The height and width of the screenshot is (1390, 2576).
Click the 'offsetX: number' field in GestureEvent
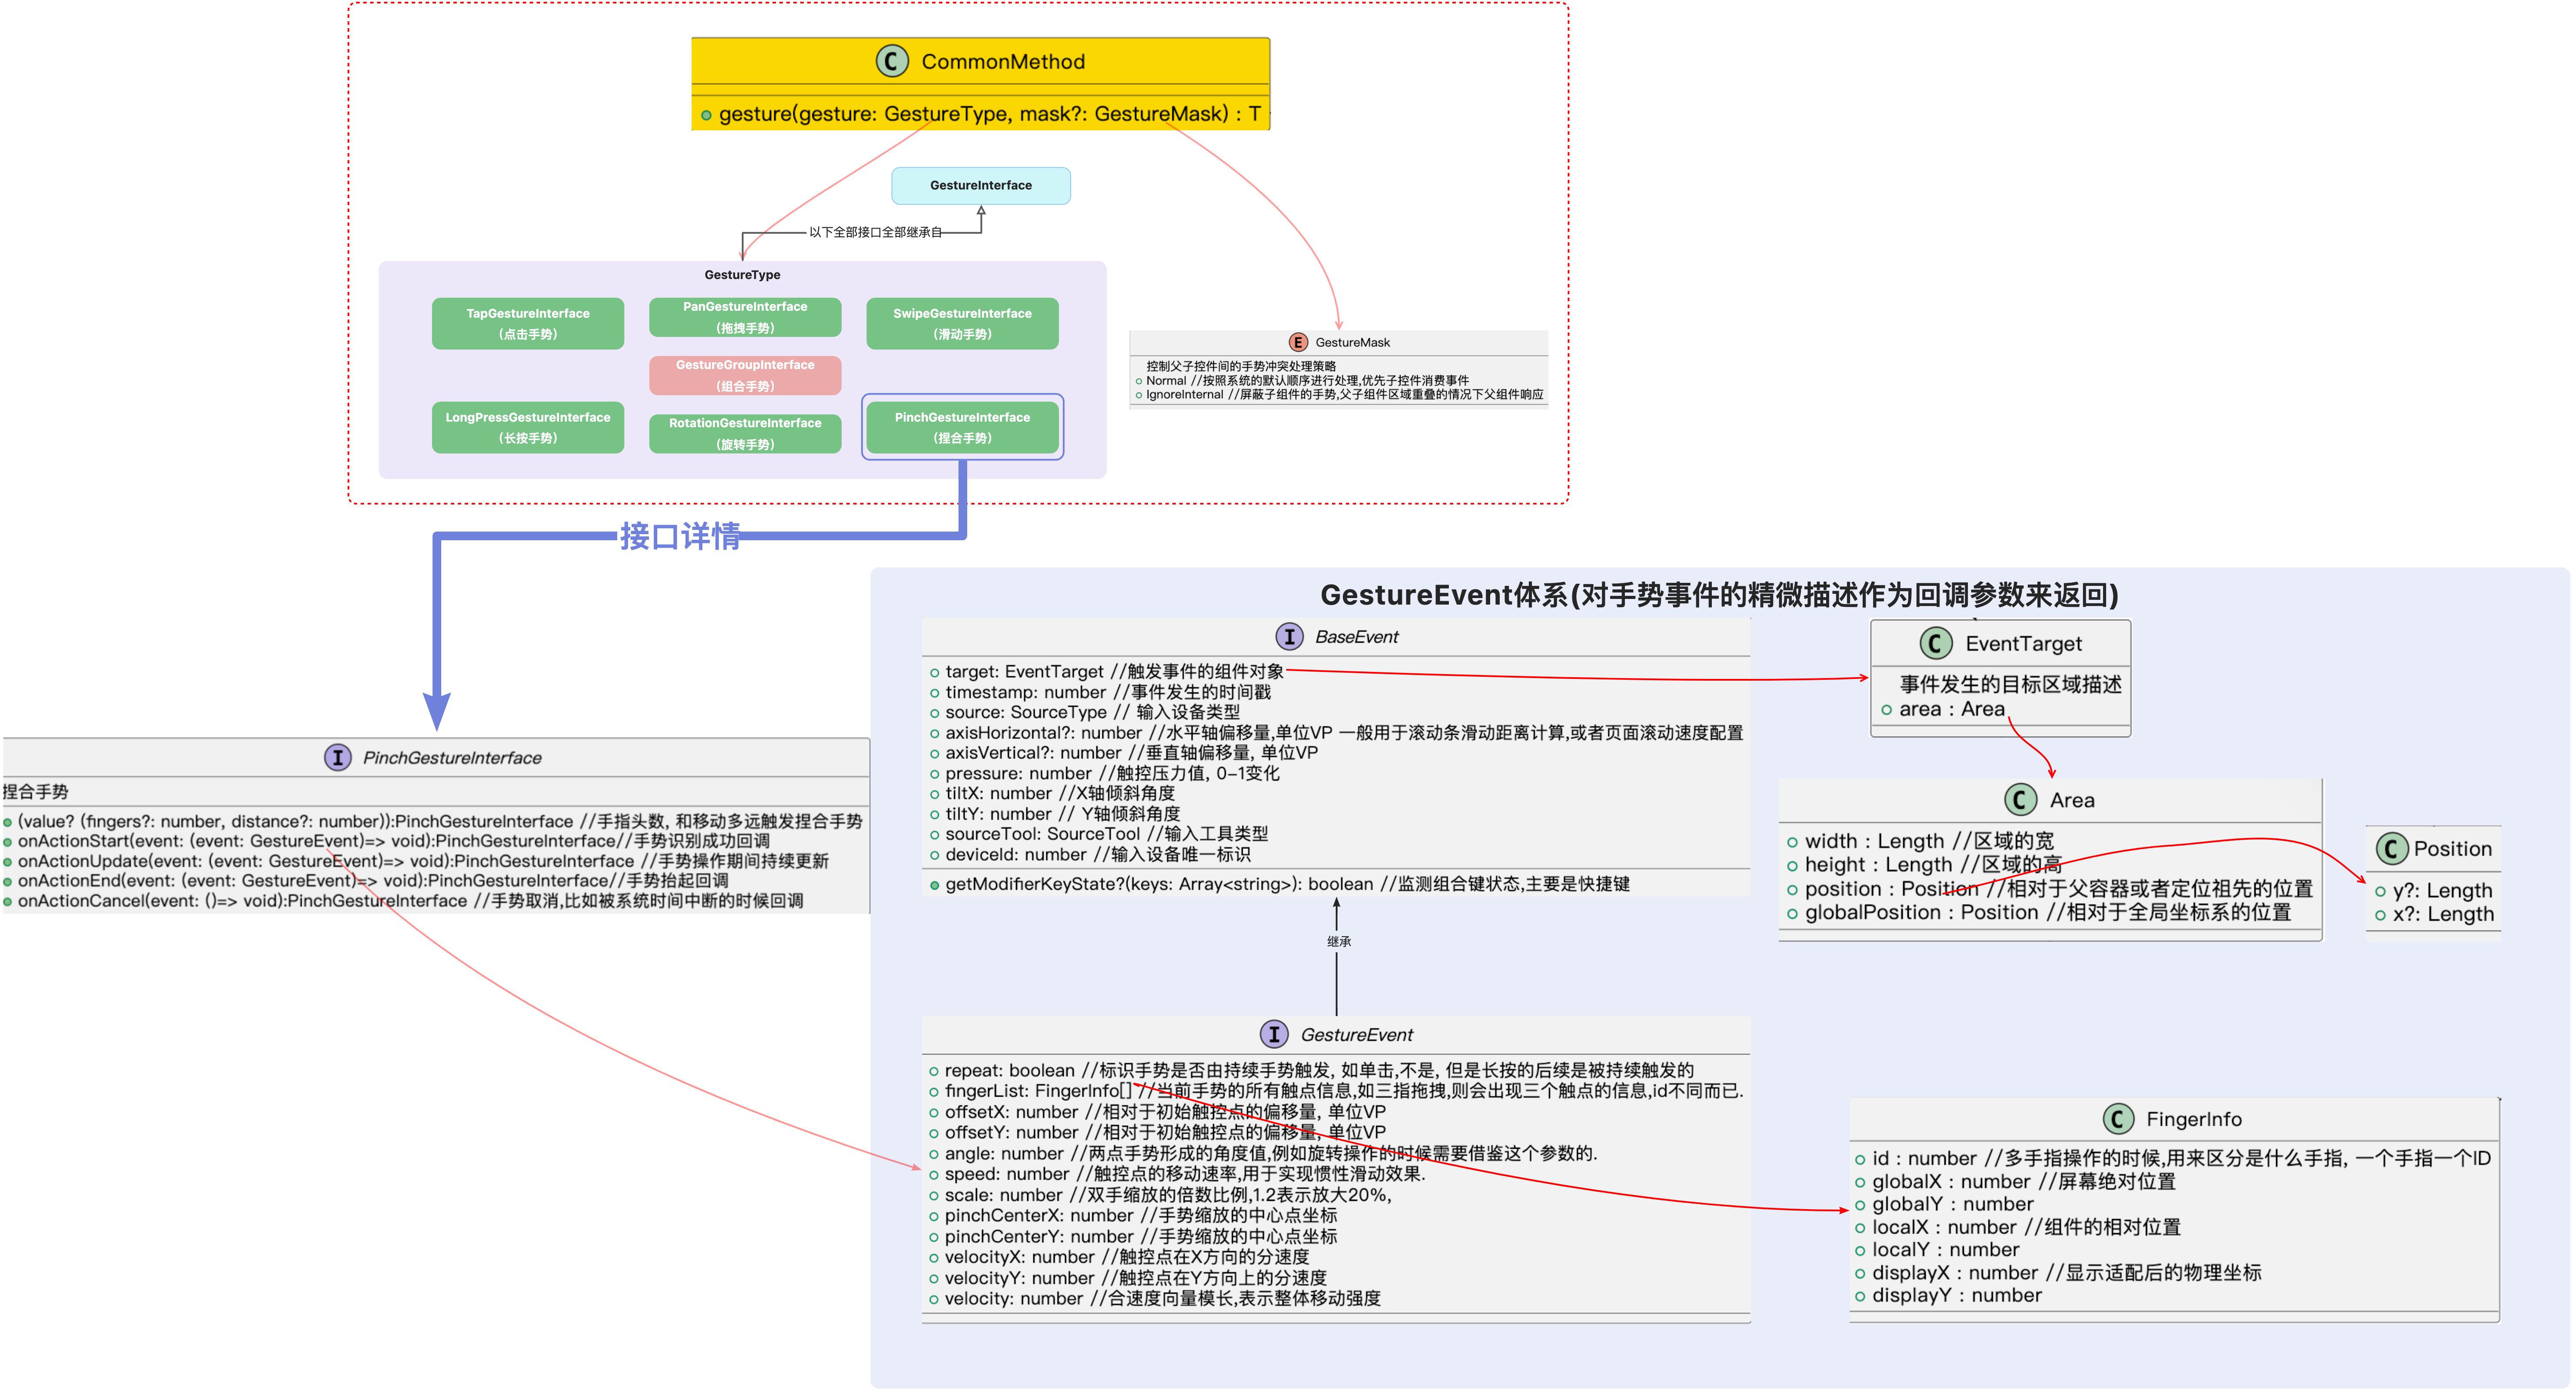tap(1157, 1112)
